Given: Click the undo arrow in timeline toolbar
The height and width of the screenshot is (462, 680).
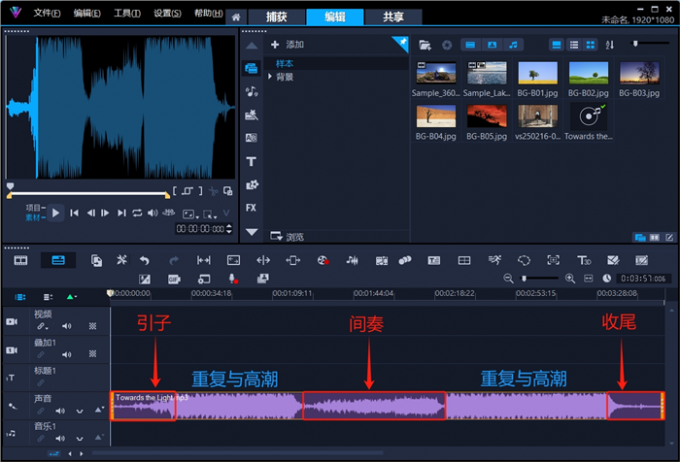Looking at the screenshot, I should point(144,260).
